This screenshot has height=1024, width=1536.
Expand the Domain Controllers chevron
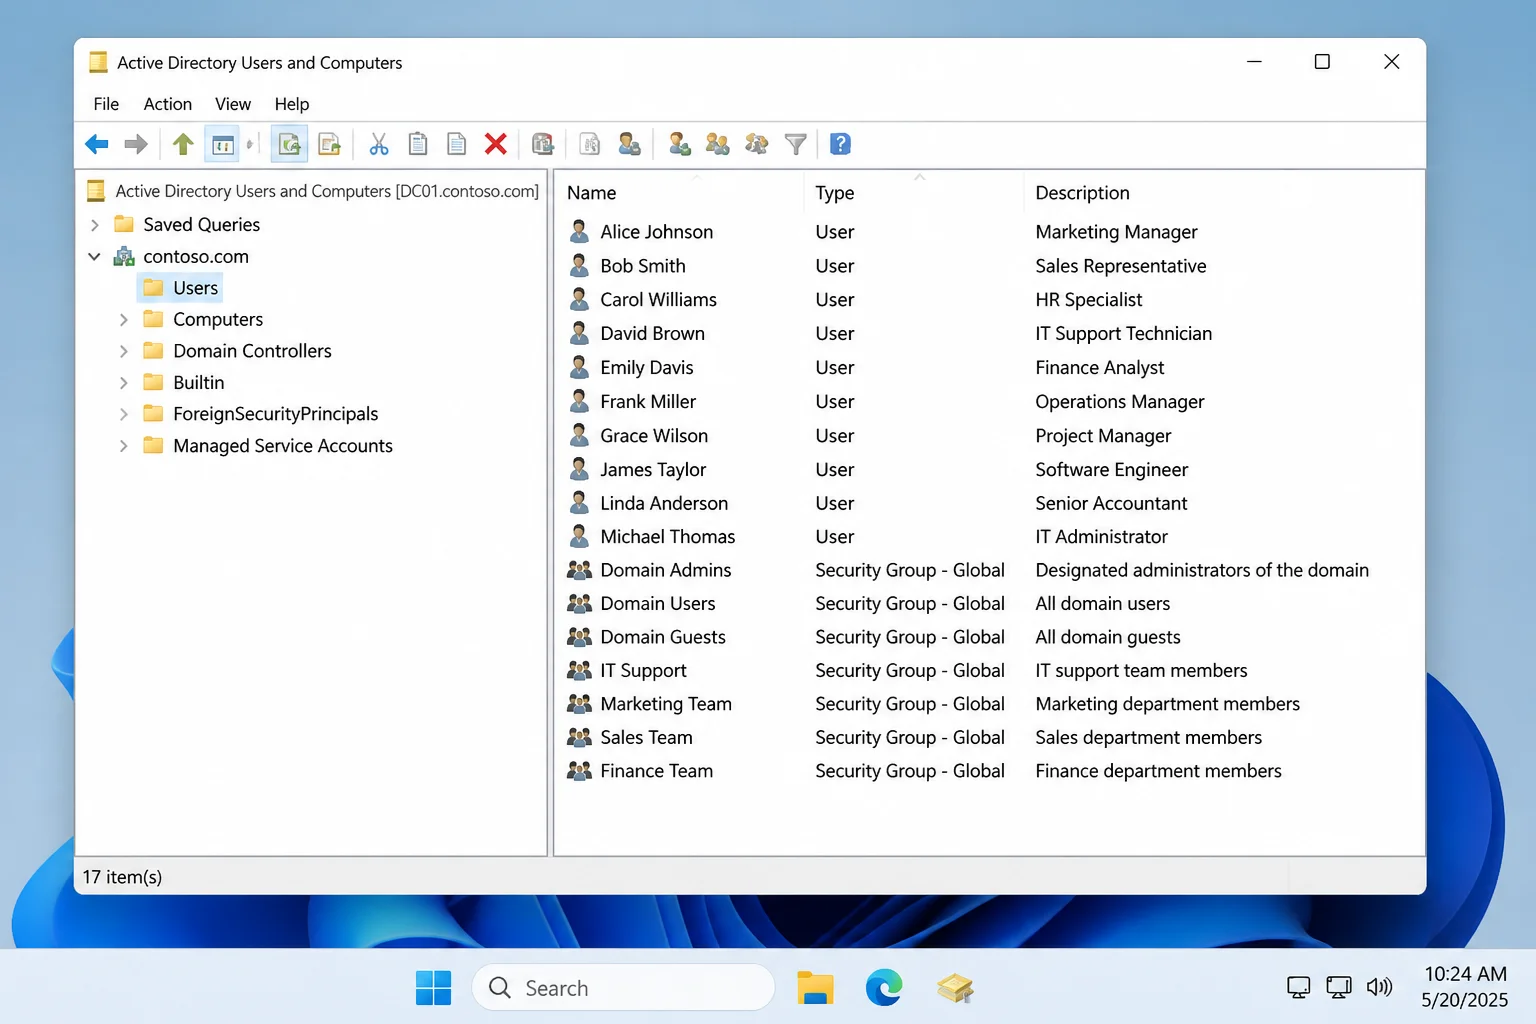[x=124, y=351]
